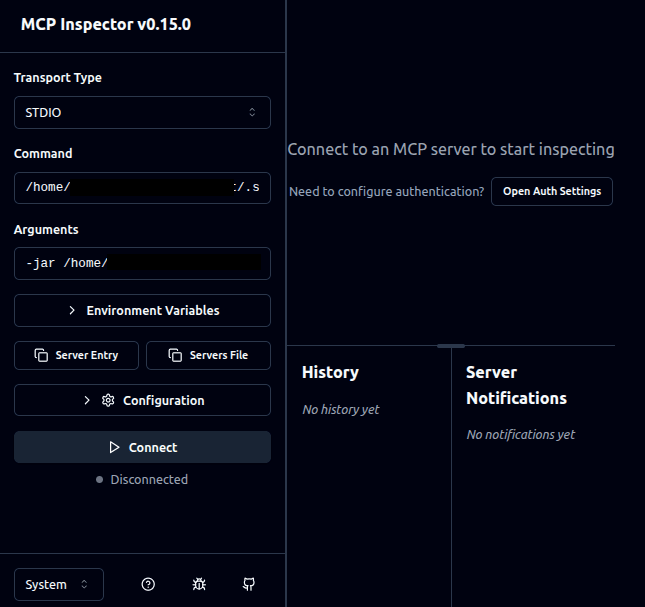This screenshot has height=607, width=645.
Task: Click the 'No history yet' placeholder text
Action: pos(340,409)
